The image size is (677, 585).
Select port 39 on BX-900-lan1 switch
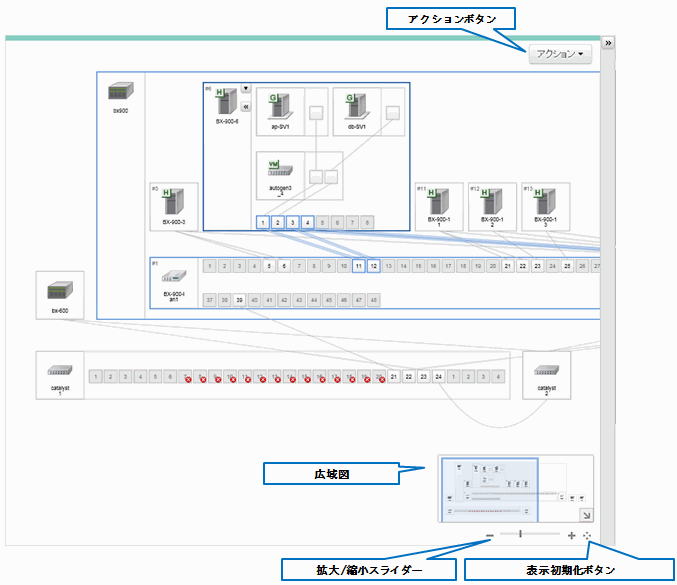239,300
